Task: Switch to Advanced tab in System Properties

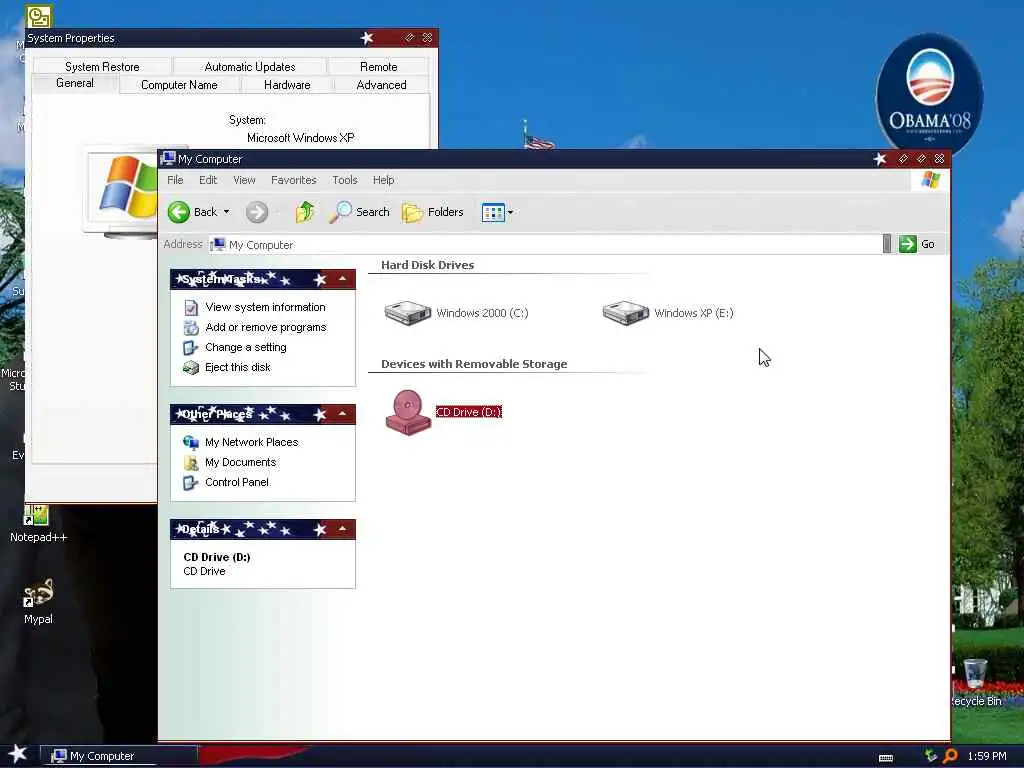Action: point(381,85)
